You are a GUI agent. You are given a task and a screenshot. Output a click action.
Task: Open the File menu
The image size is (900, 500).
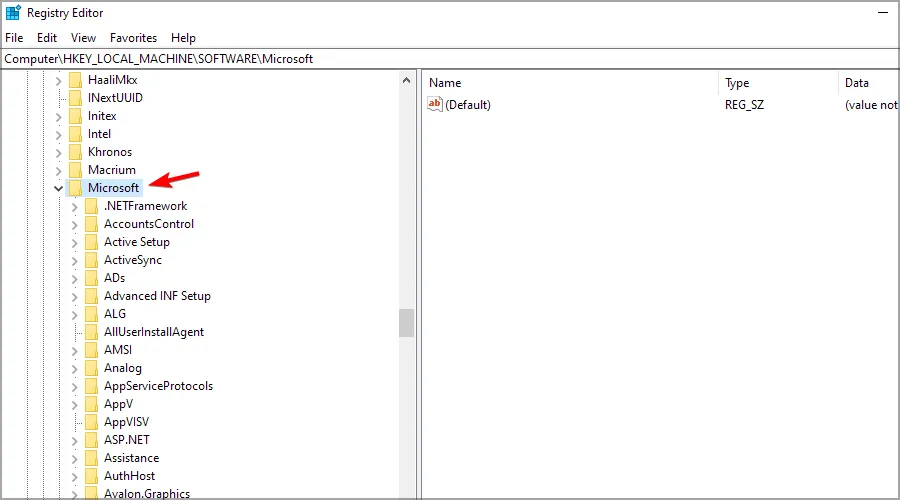point(14,38)
